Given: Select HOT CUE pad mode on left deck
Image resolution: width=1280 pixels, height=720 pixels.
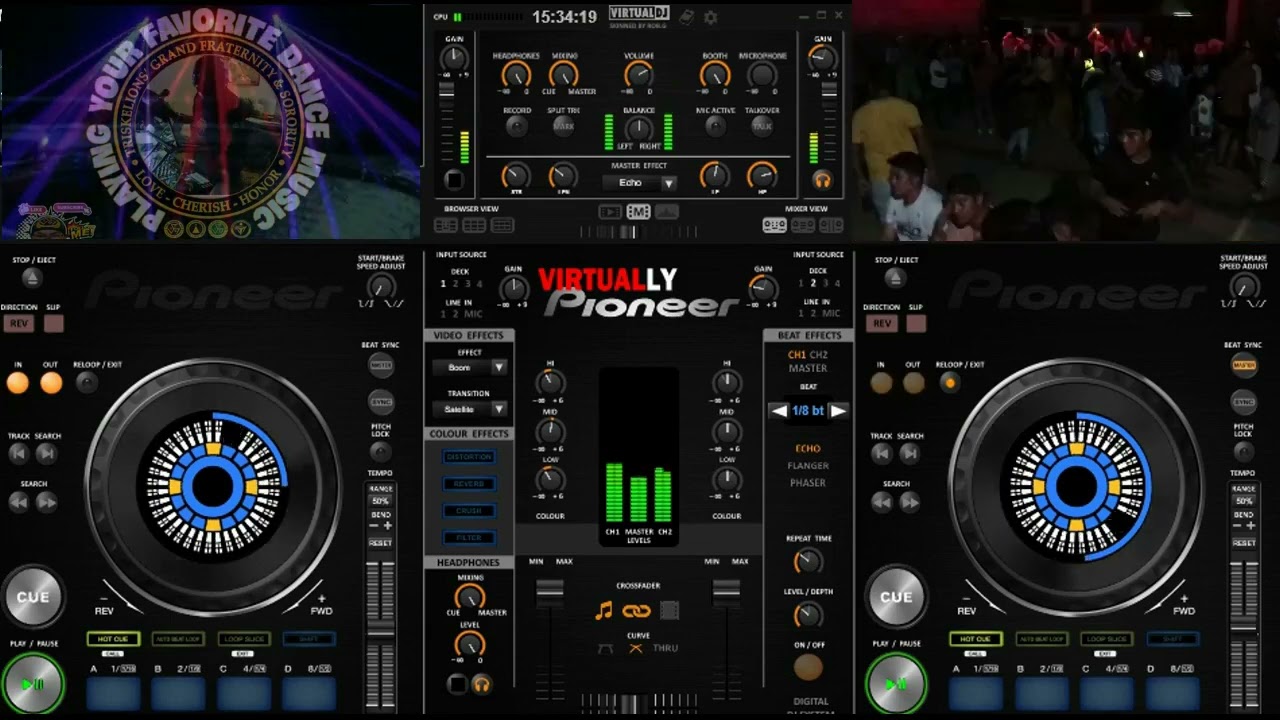Looking at the screenshot, I should 113,639.
